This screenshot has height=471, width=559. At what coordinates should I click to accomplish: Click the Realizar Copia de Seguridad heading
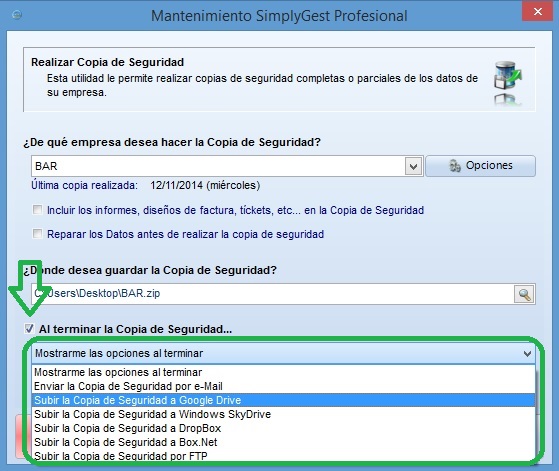point(107,62)
